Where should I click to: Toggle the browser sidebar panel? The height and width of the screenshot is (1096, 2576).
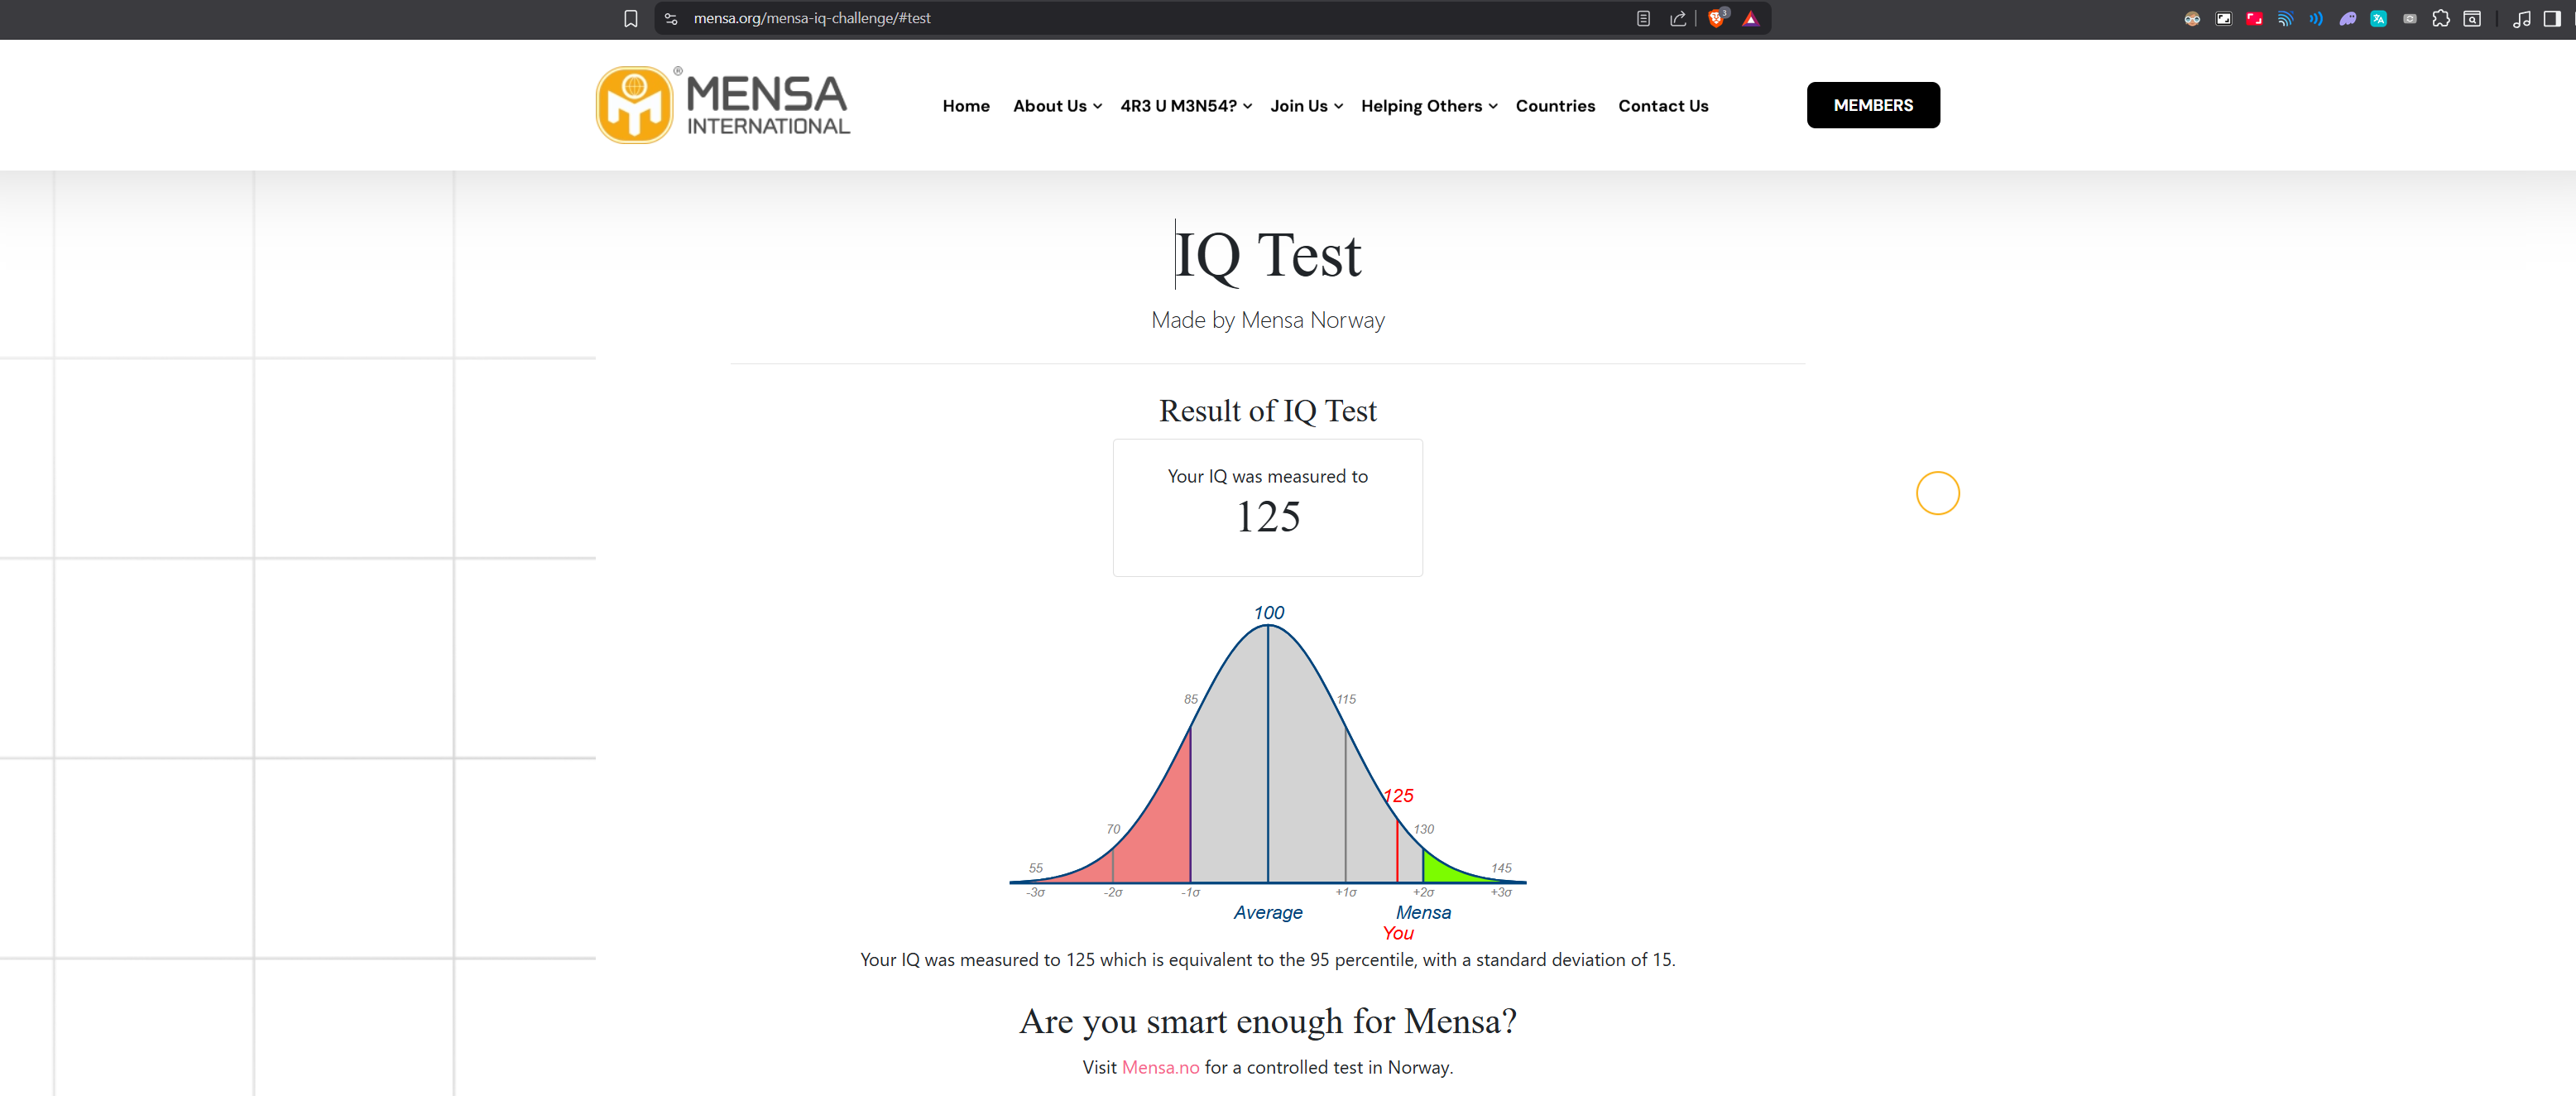pos(2552,18)
